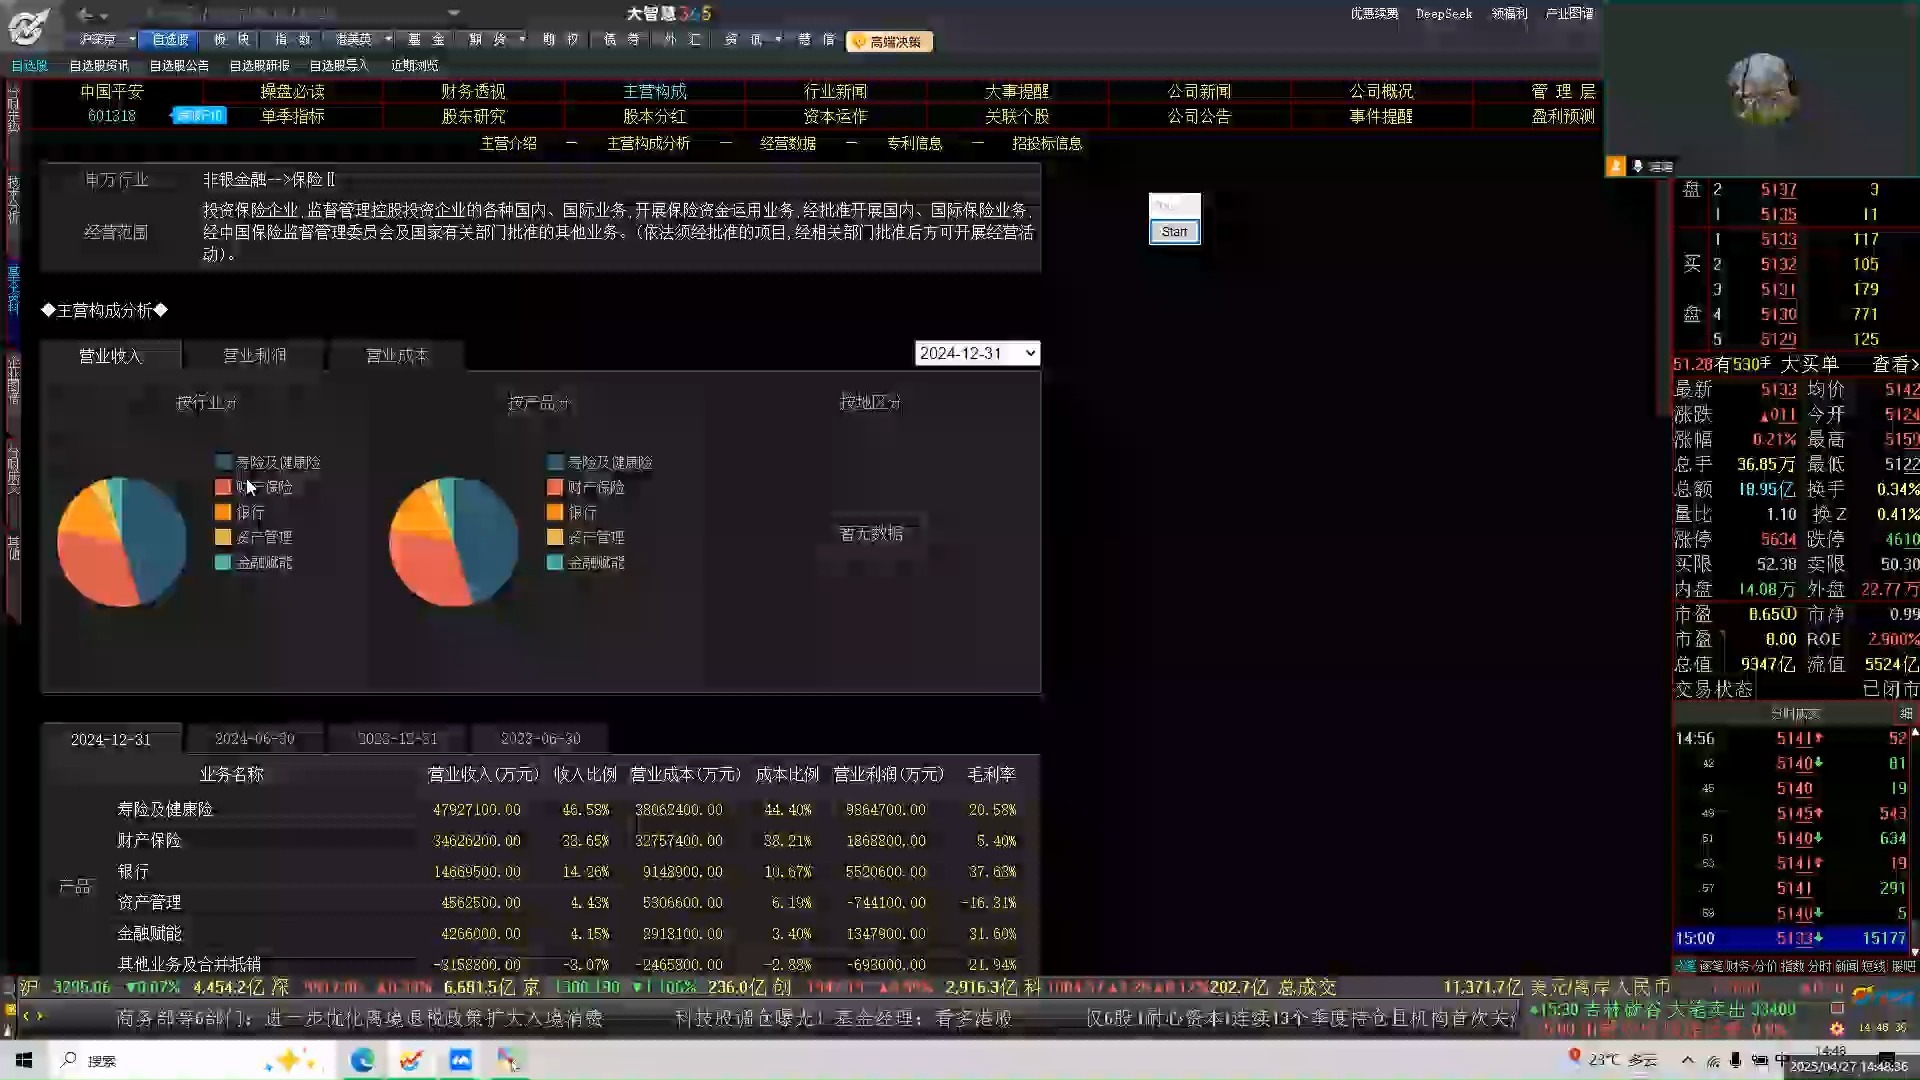Expand the title bar dropdown arrow
The height and width of the screenshot is (1080, 1920).
[454, 13]
